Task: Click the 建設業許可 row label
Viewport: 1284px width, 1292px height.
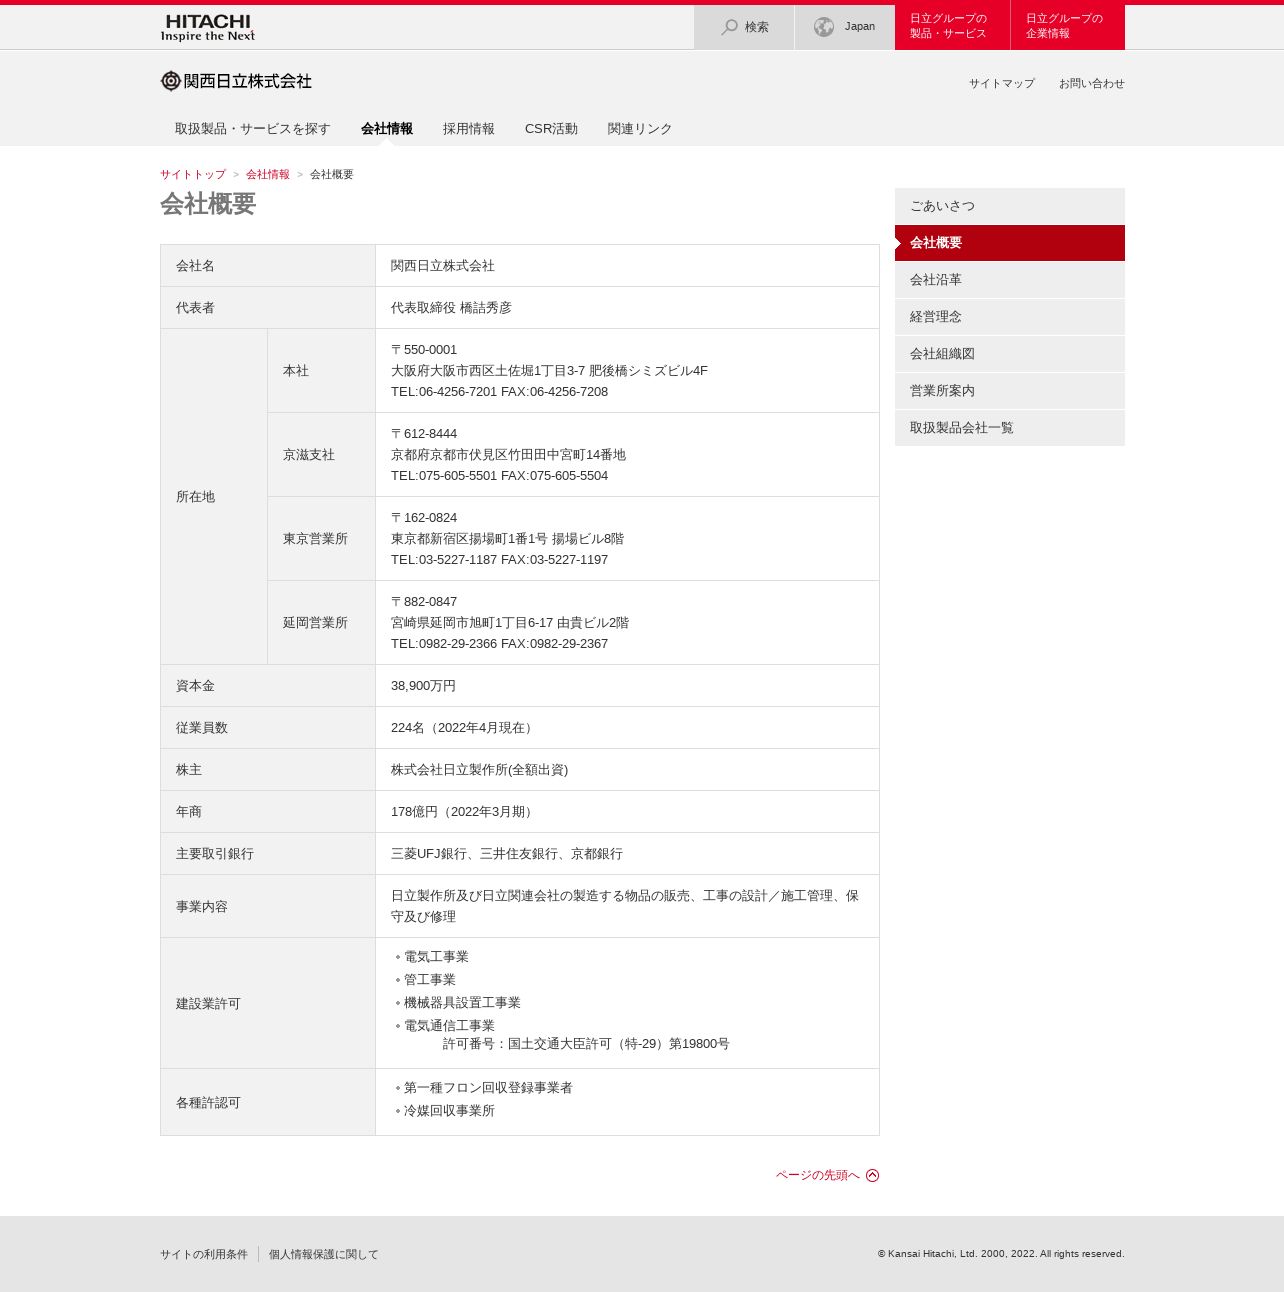Action: point(268,1004)
